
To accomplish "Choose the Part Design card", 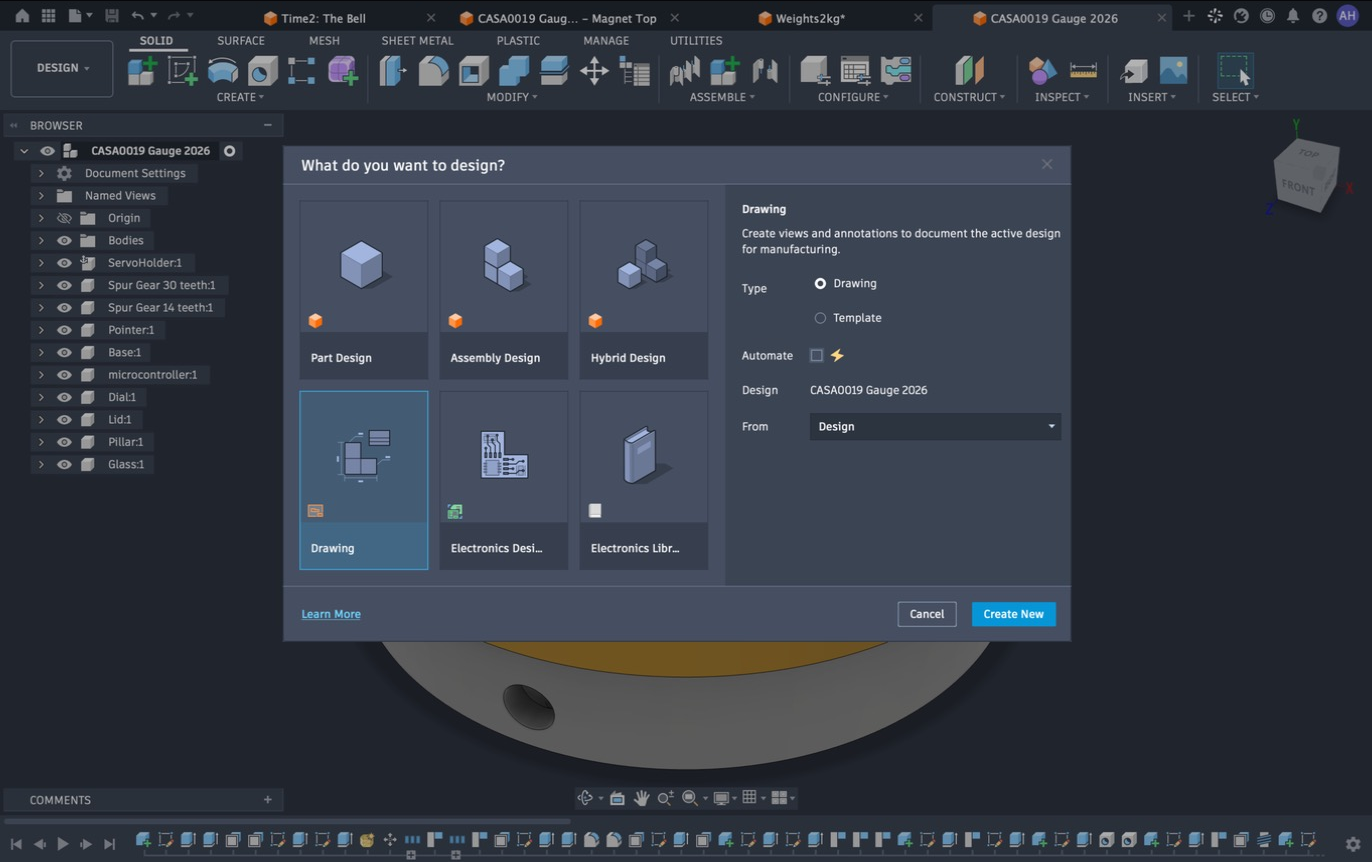I will (364, 290).
